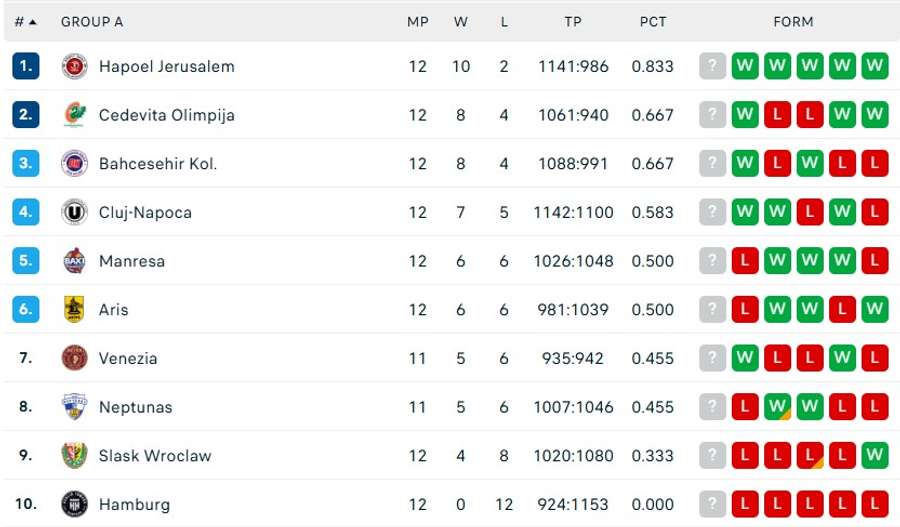Click the Hamburg team logo
Screen dimensions: 900x527
point(74,504)
